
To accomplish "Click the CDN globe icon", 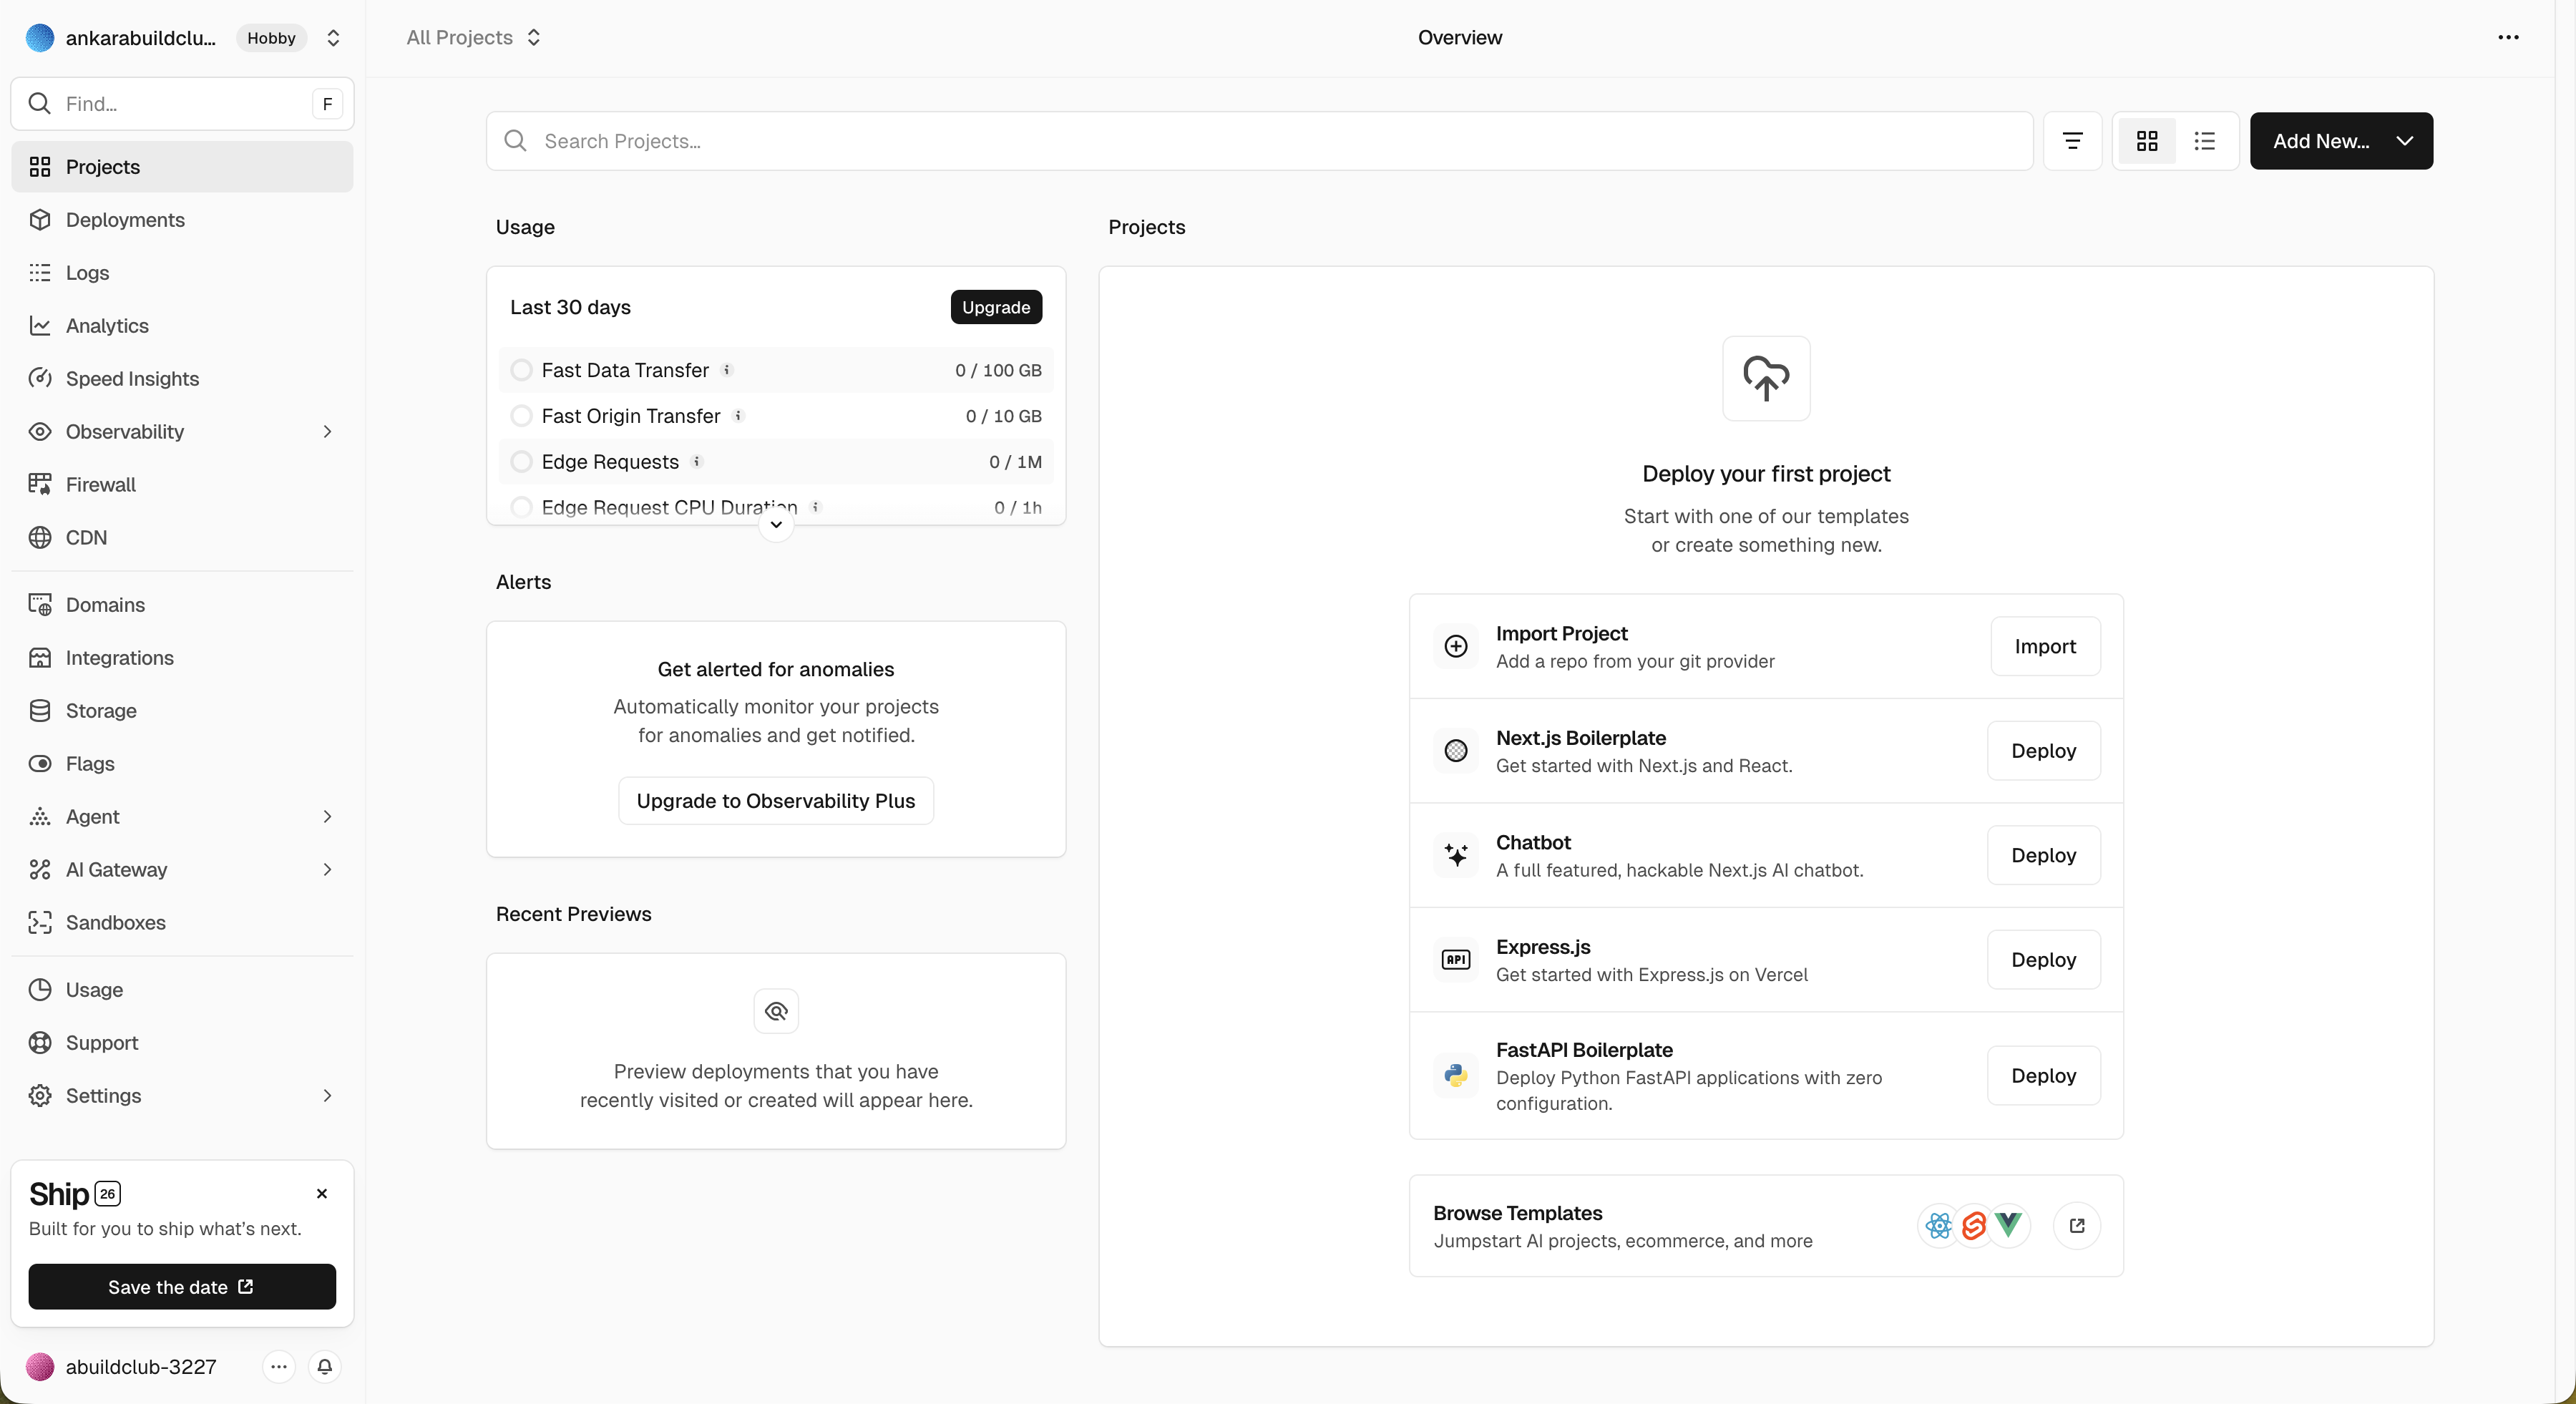I will point(40,537).
